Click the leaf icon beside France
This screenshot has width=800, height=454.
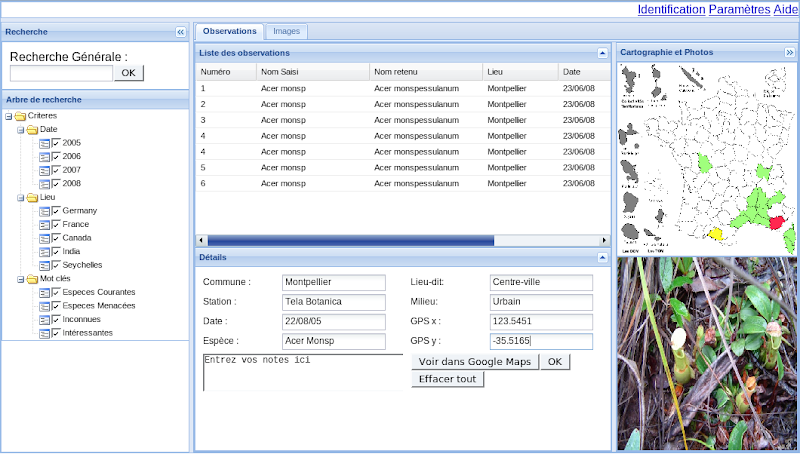click(x=45, y=225)
